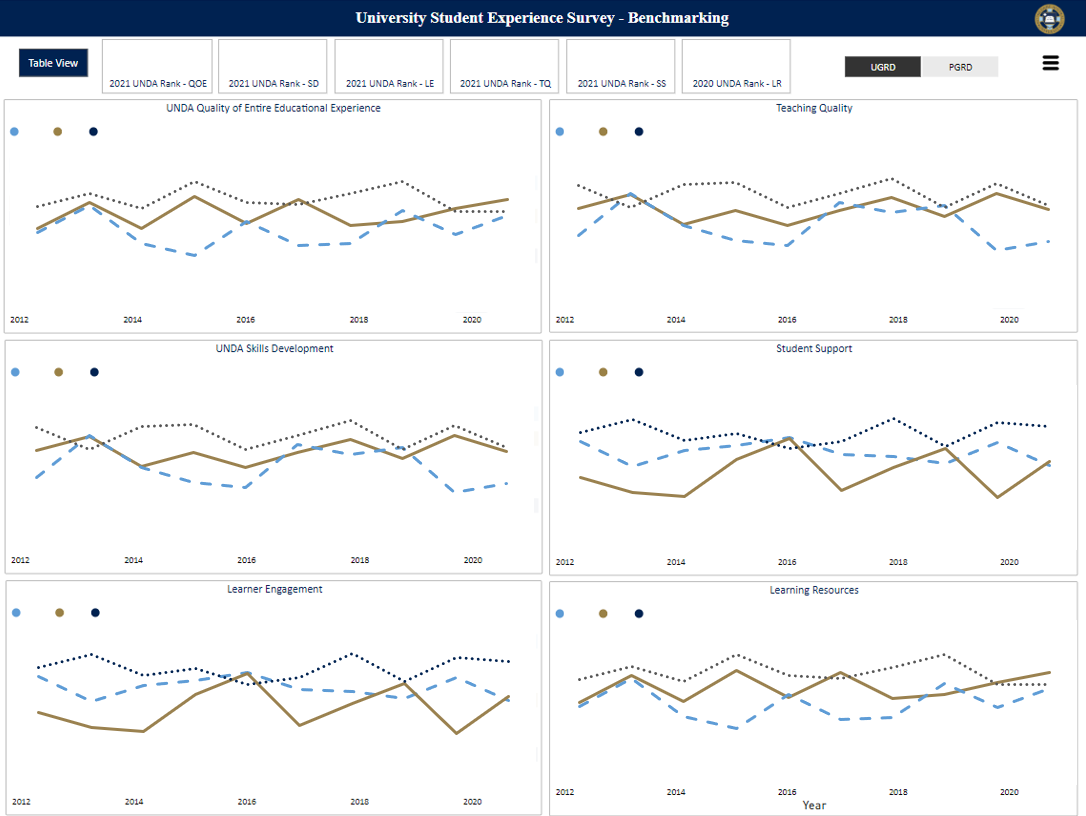Image resolution: width=1086 pixels, height=816 pixels.
Task: Click gold legend dot in Learner Engagement chart
Action: pos(60,612)
